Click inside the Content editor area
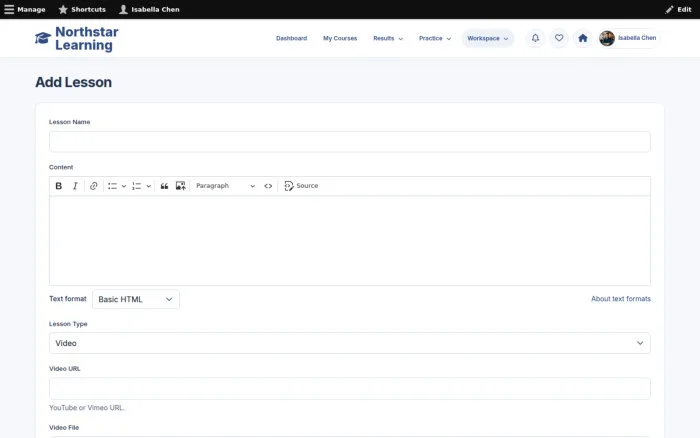Image resolution: width=700 pixels, height=438 pixels. 350,241
